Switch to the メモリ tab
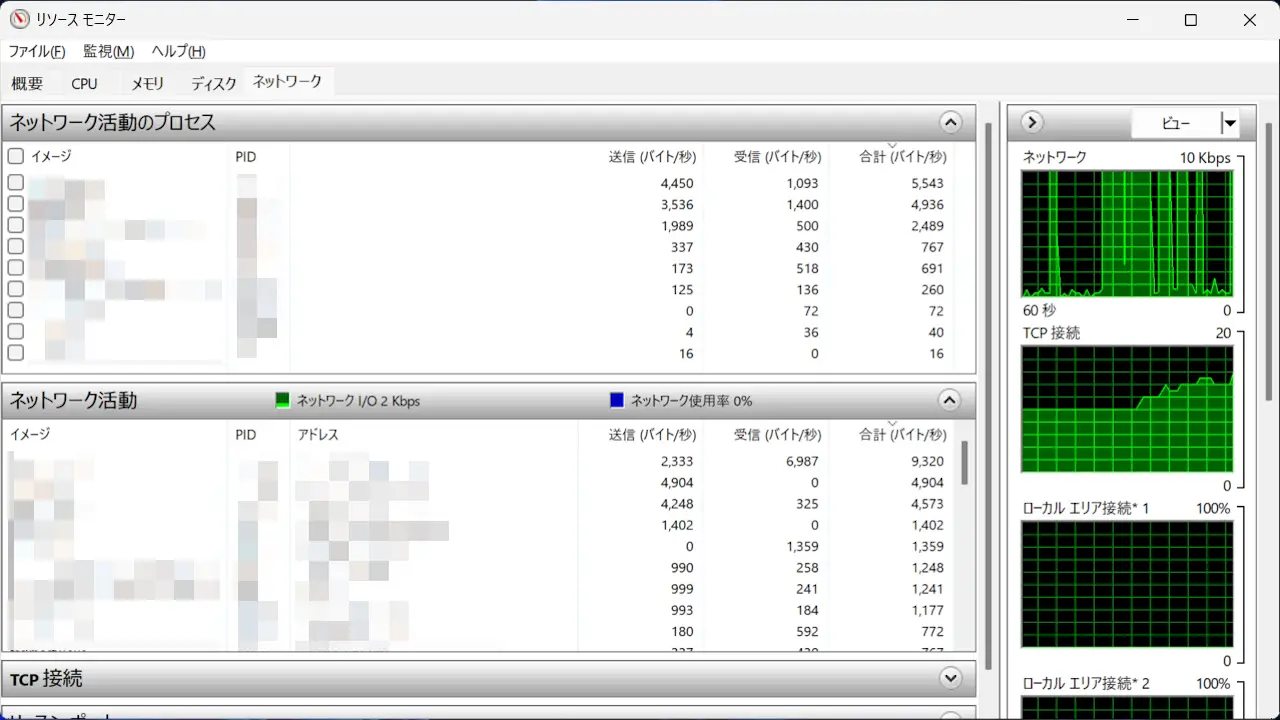This screenshot has width=1280, height=720. 147,84
